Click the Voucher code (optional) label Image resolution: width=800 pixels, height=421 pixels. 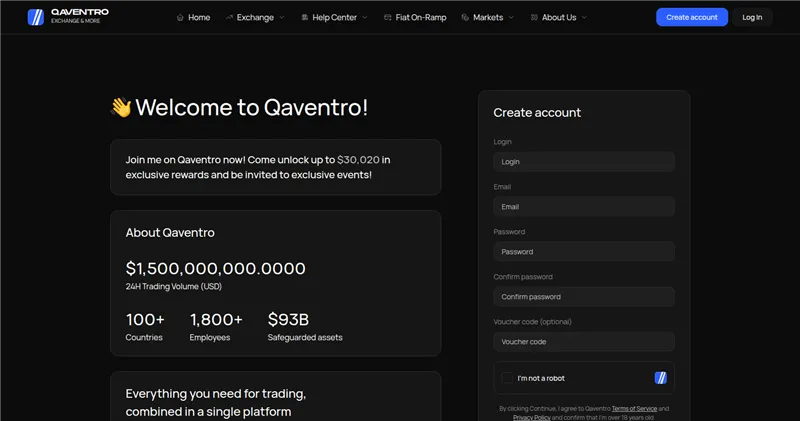click(x=532, y=321)
